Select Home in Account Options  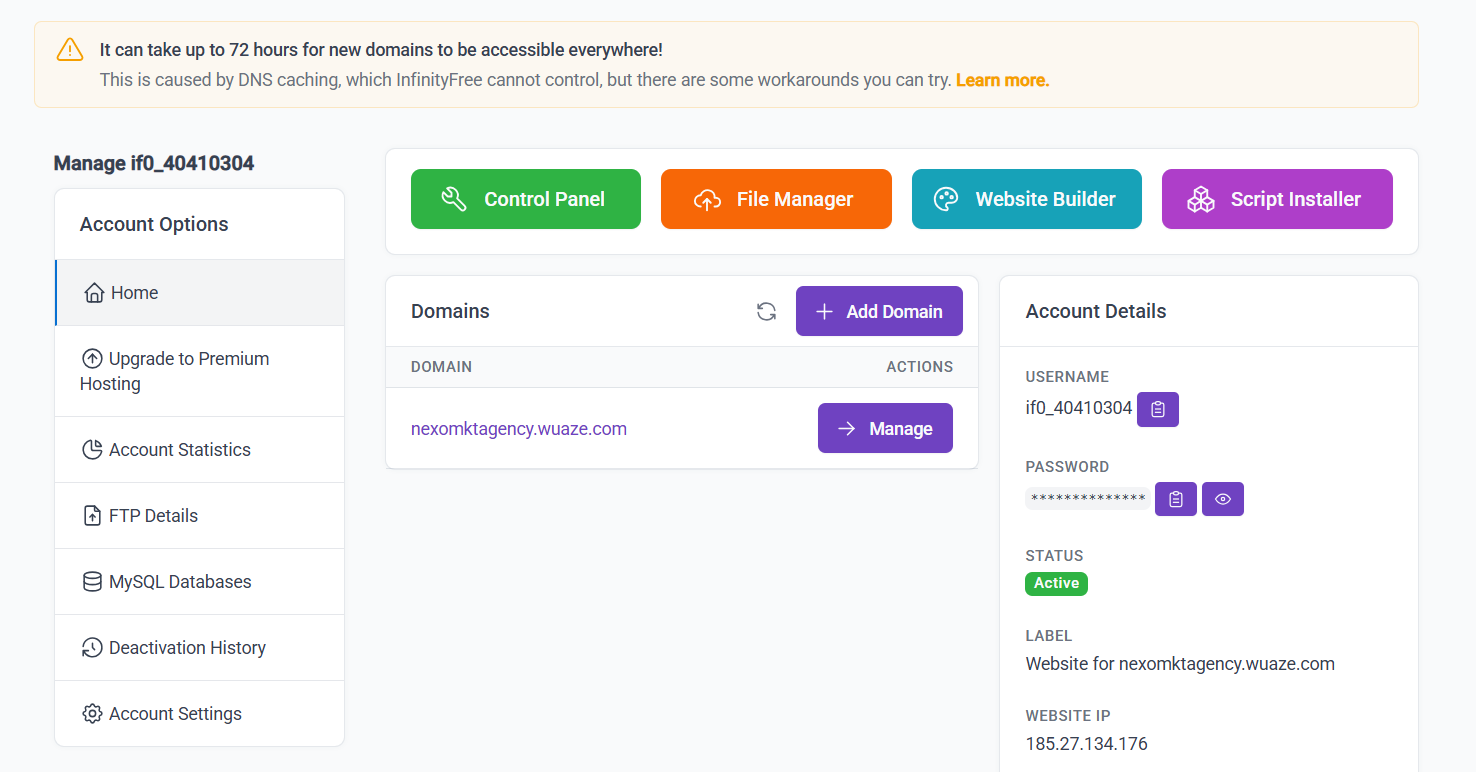point(134,293)
